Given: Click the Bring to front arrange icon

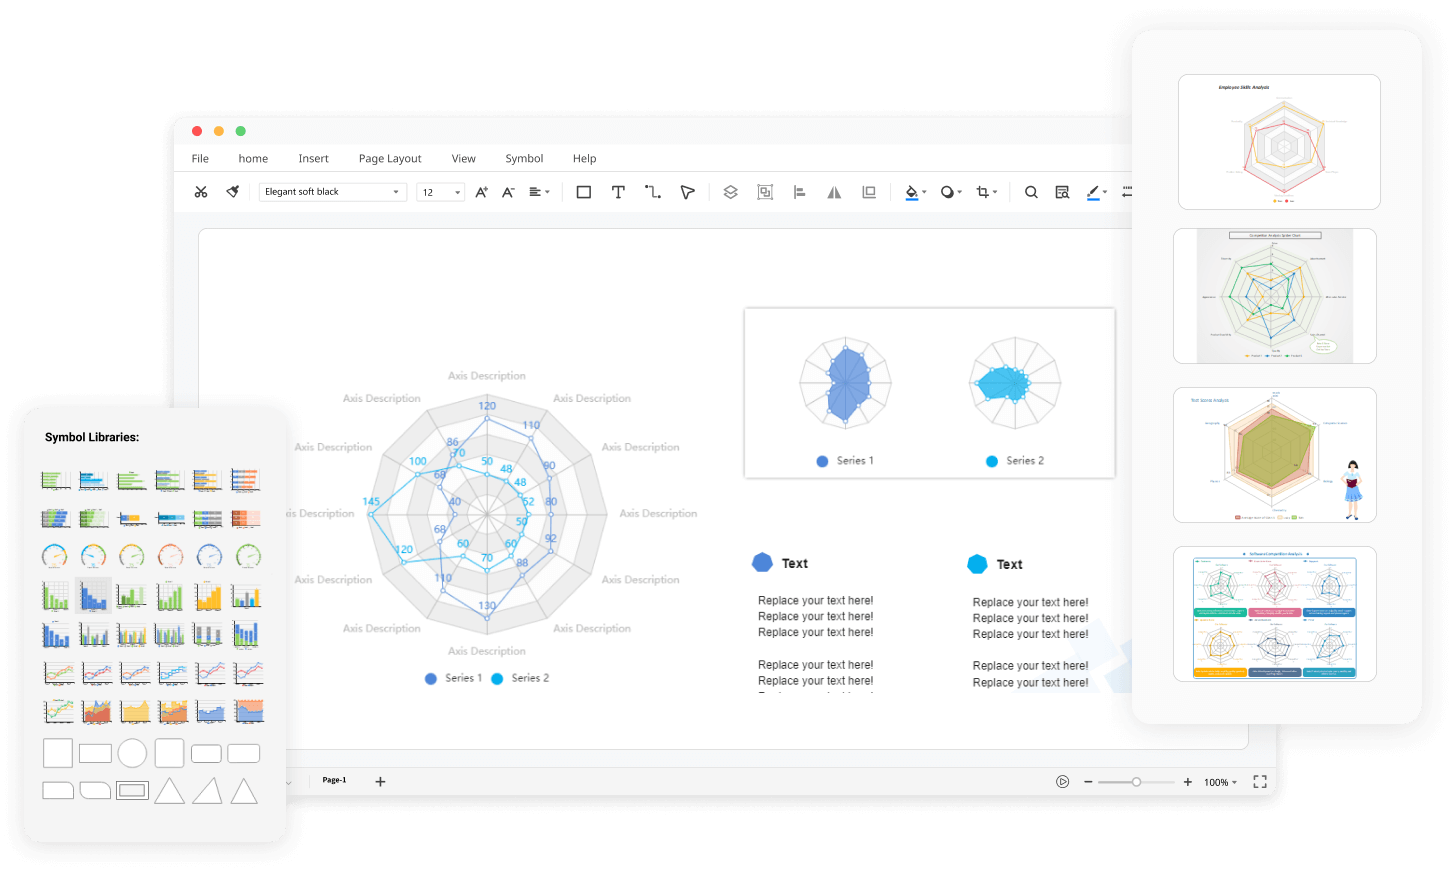Looking at the screenshot, I should 869,192.
